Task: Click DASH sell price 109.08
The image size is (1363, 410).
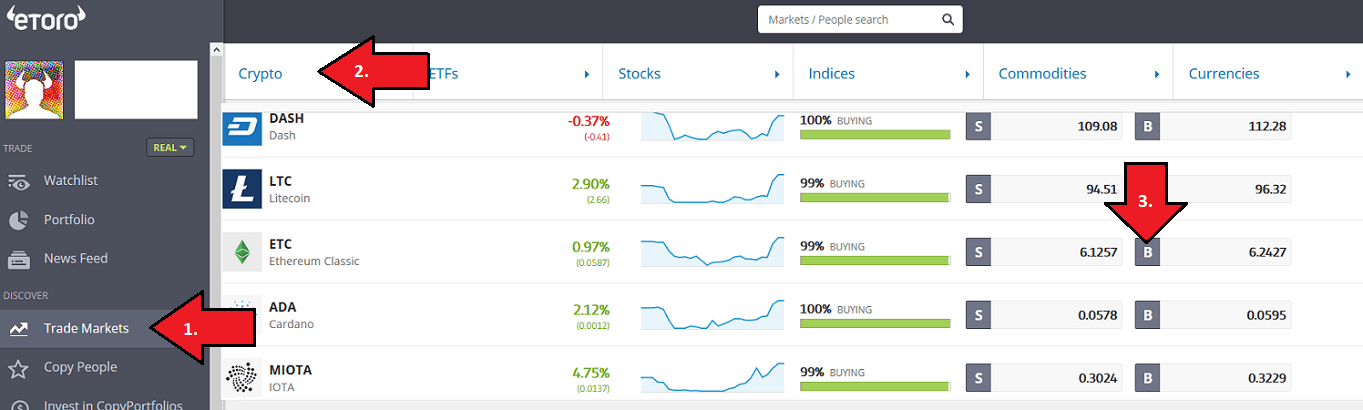Action: tap(1099, 126)
